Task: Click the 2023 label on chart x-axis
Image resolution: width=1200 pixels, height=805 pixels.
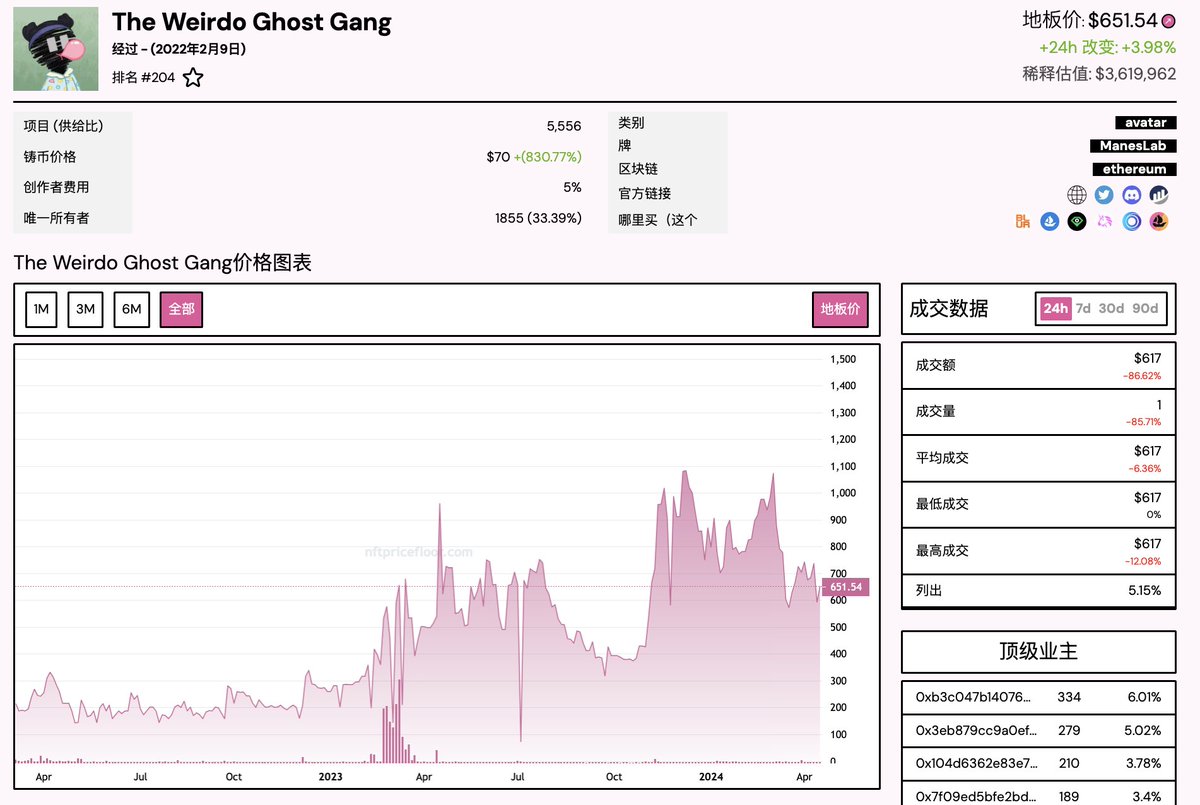Action: [331, 776]
